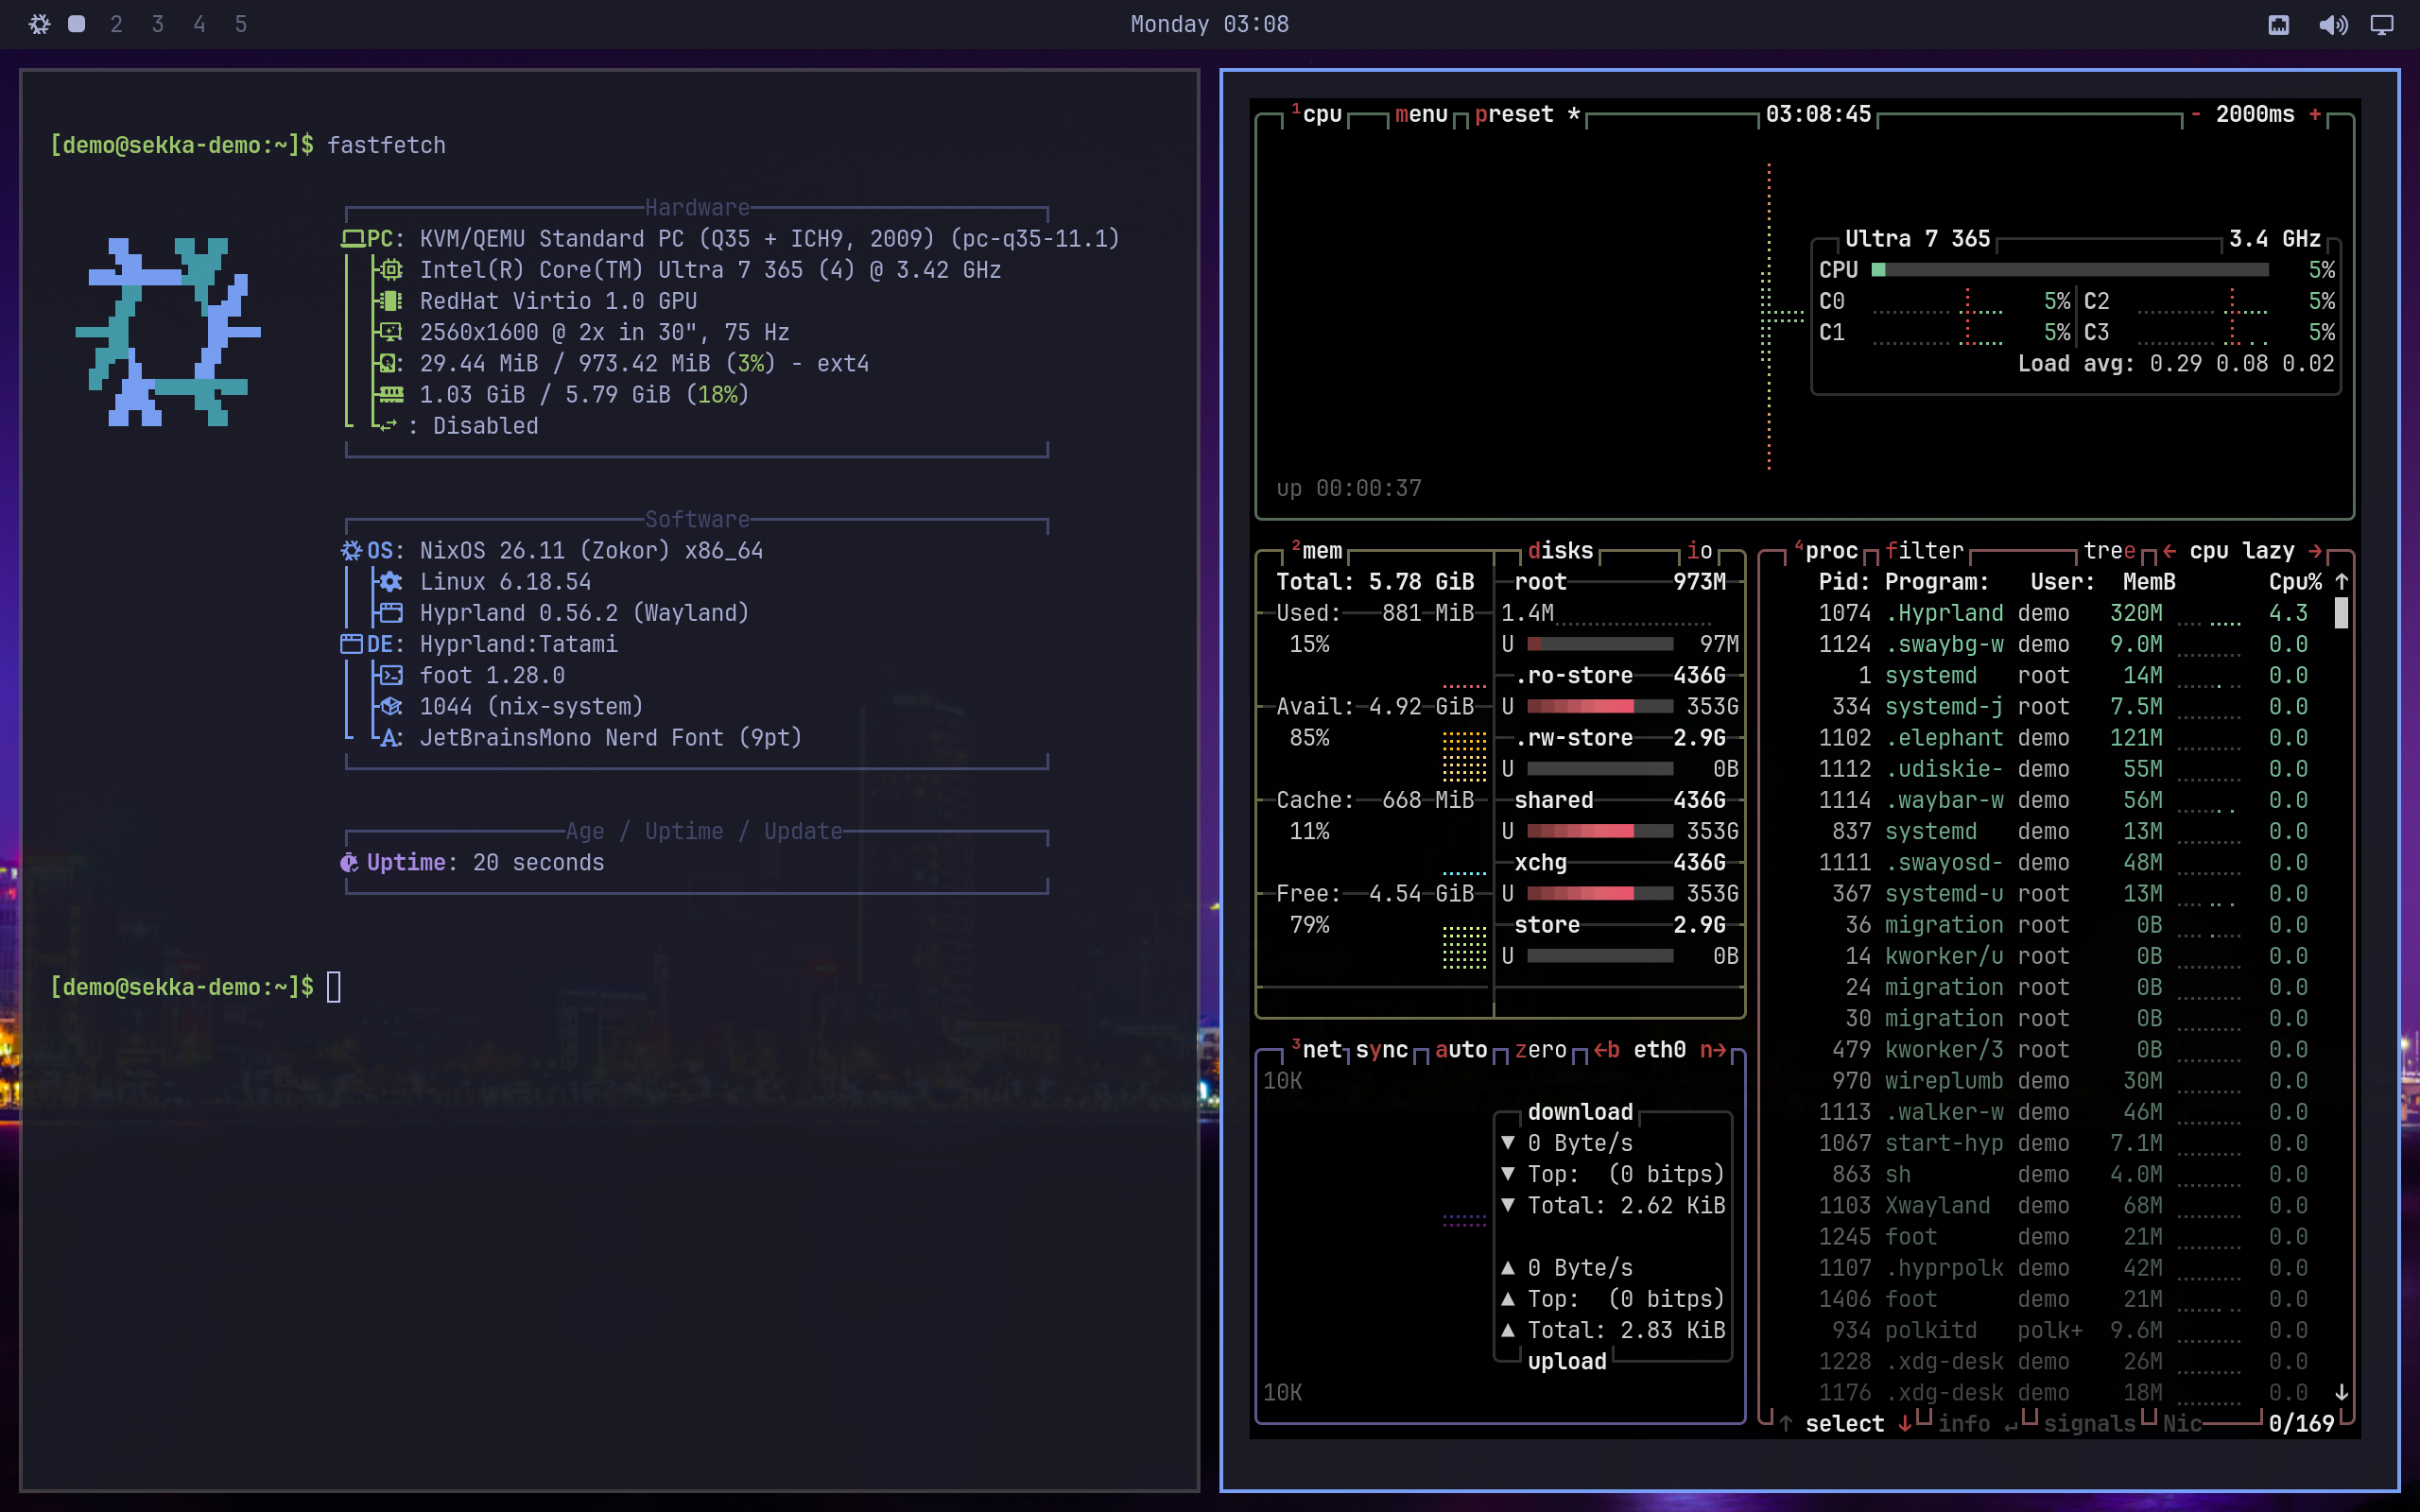This screenshot has width=2420, height=1512.
Task: Open the btop menu button
Action: [1421, 115]
